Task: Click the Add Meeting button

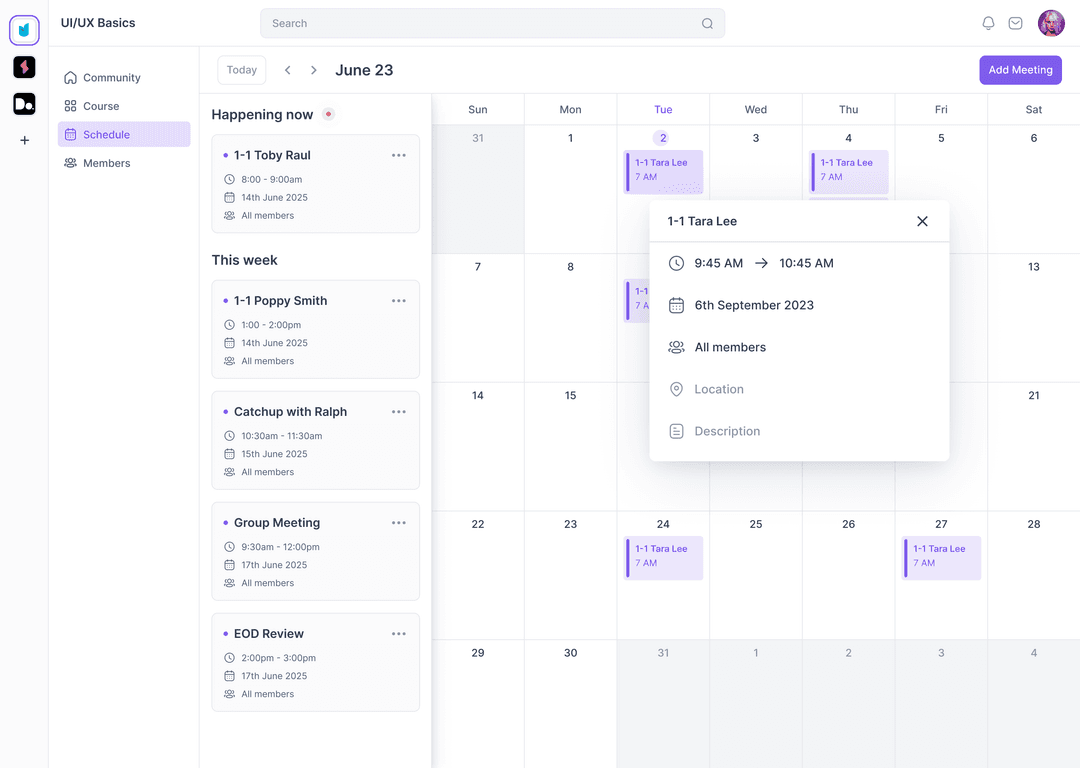Action: pos(1020,70)
